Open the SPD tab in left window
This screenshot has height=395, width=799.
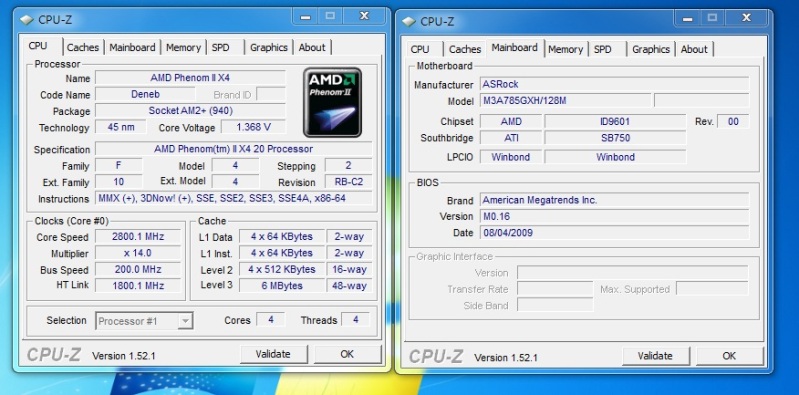coord(221,47)
